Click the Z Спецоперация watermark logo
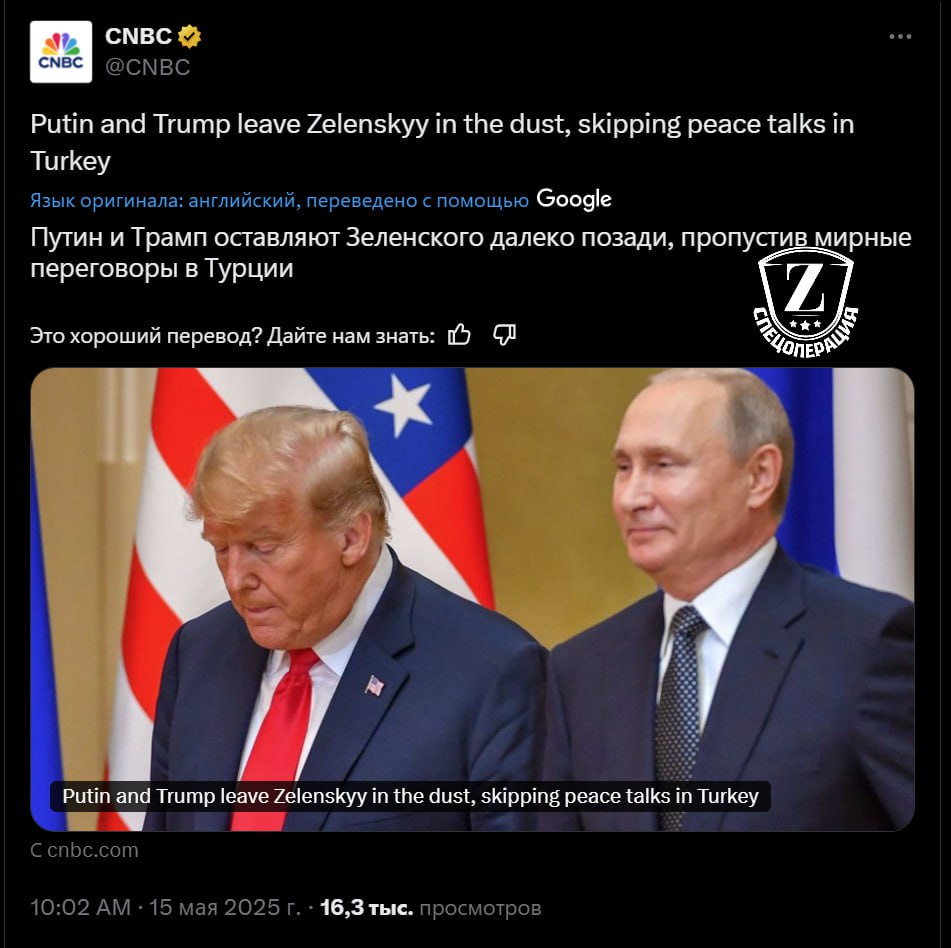The width and height of the screenshot is (951, 948). coord(806,301)
